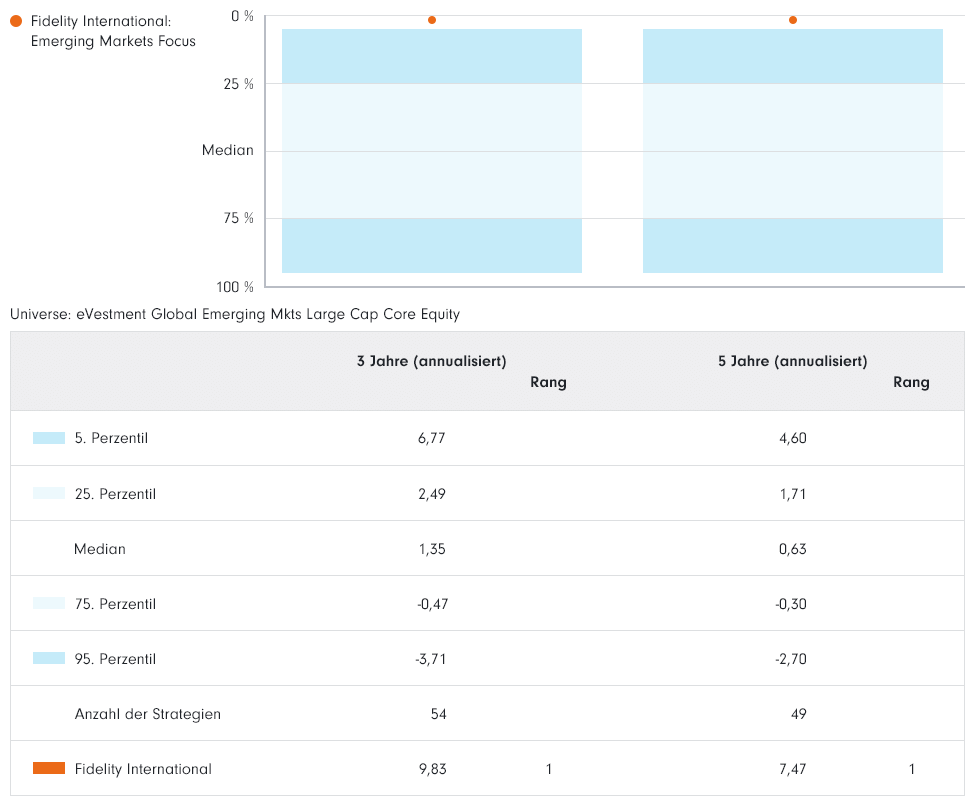Screen dimensions: 975x806
Task: Click the 5. Perzentil blue color swatch
Action: tap(49, 438)
